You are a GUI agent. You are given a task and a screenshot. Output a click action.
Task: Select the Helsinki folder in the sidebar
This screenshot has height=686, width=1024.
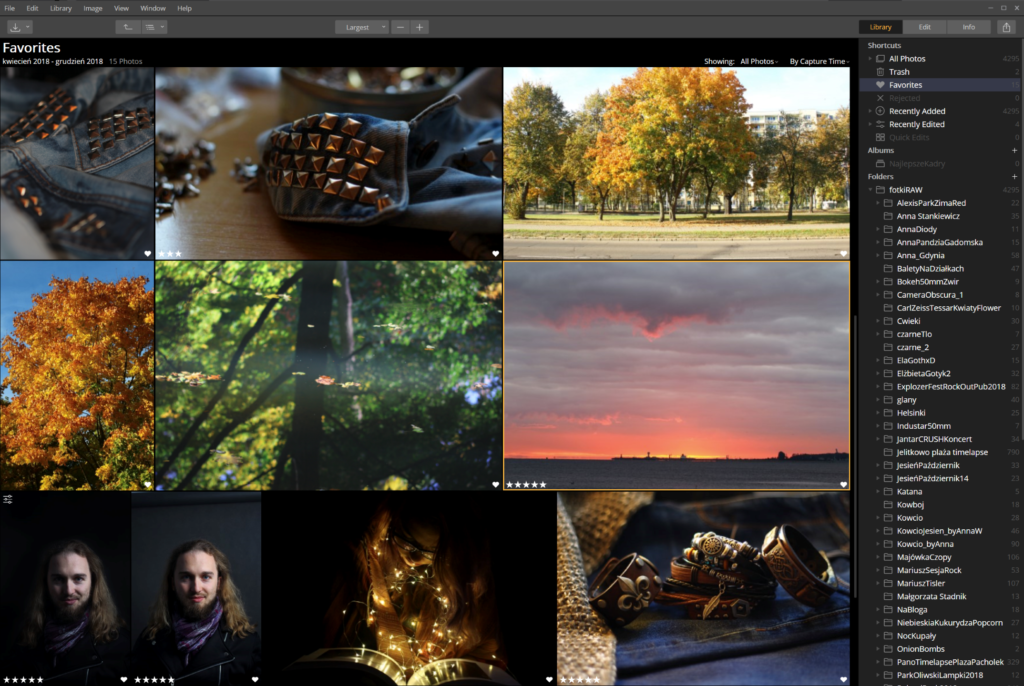click(x=910, y=412)
